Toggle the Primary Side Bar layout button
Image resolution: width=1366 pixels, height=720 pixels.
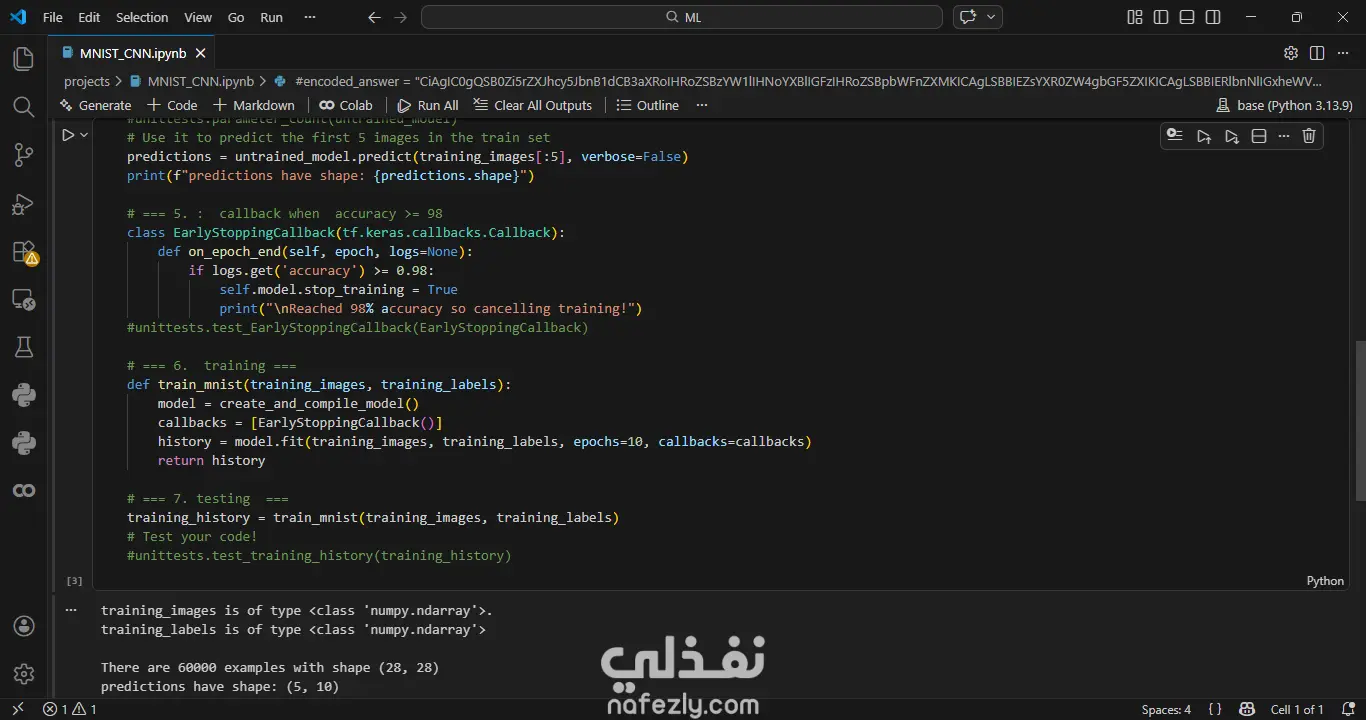[1161, 17]
